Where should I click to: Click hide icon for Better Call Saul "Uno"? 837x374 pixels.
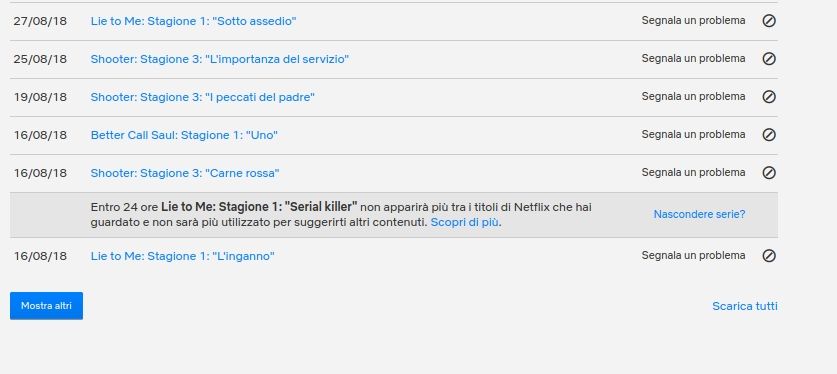pyautogui.click(x=769, y=134)
